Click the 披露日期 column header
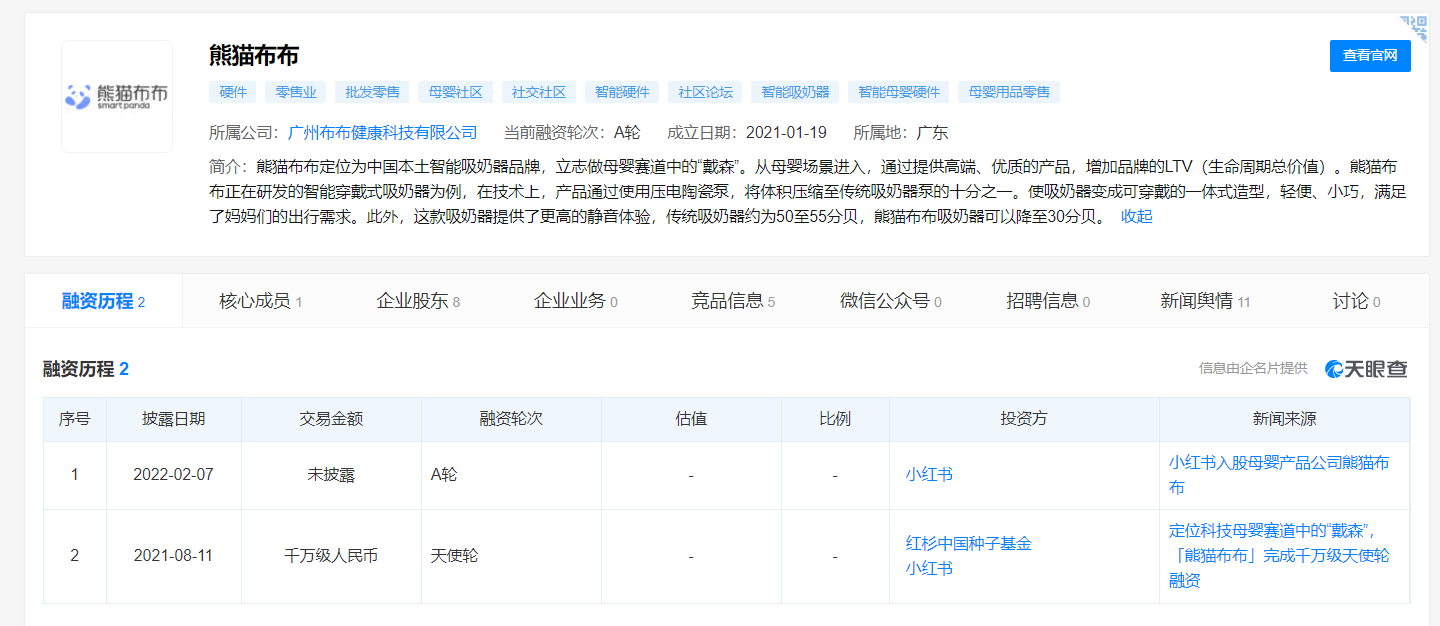 click(x=174, y=419)
